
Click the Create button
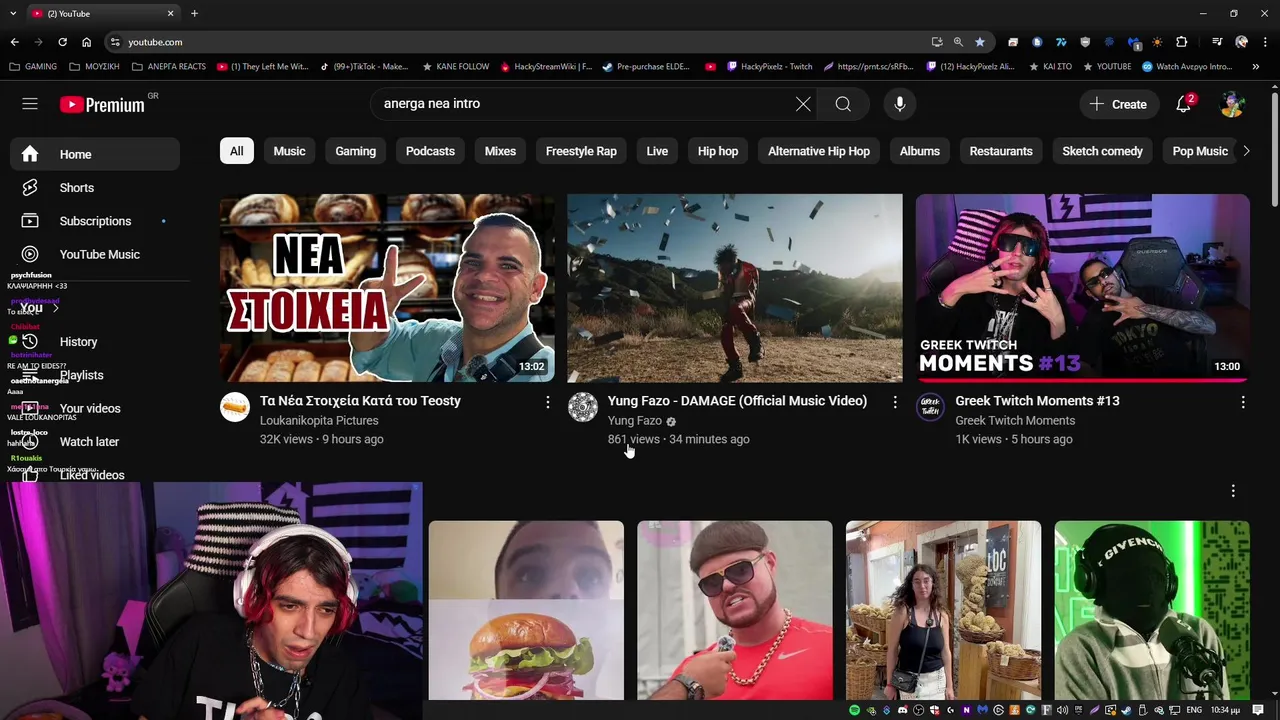click(x=1118, y=104)
